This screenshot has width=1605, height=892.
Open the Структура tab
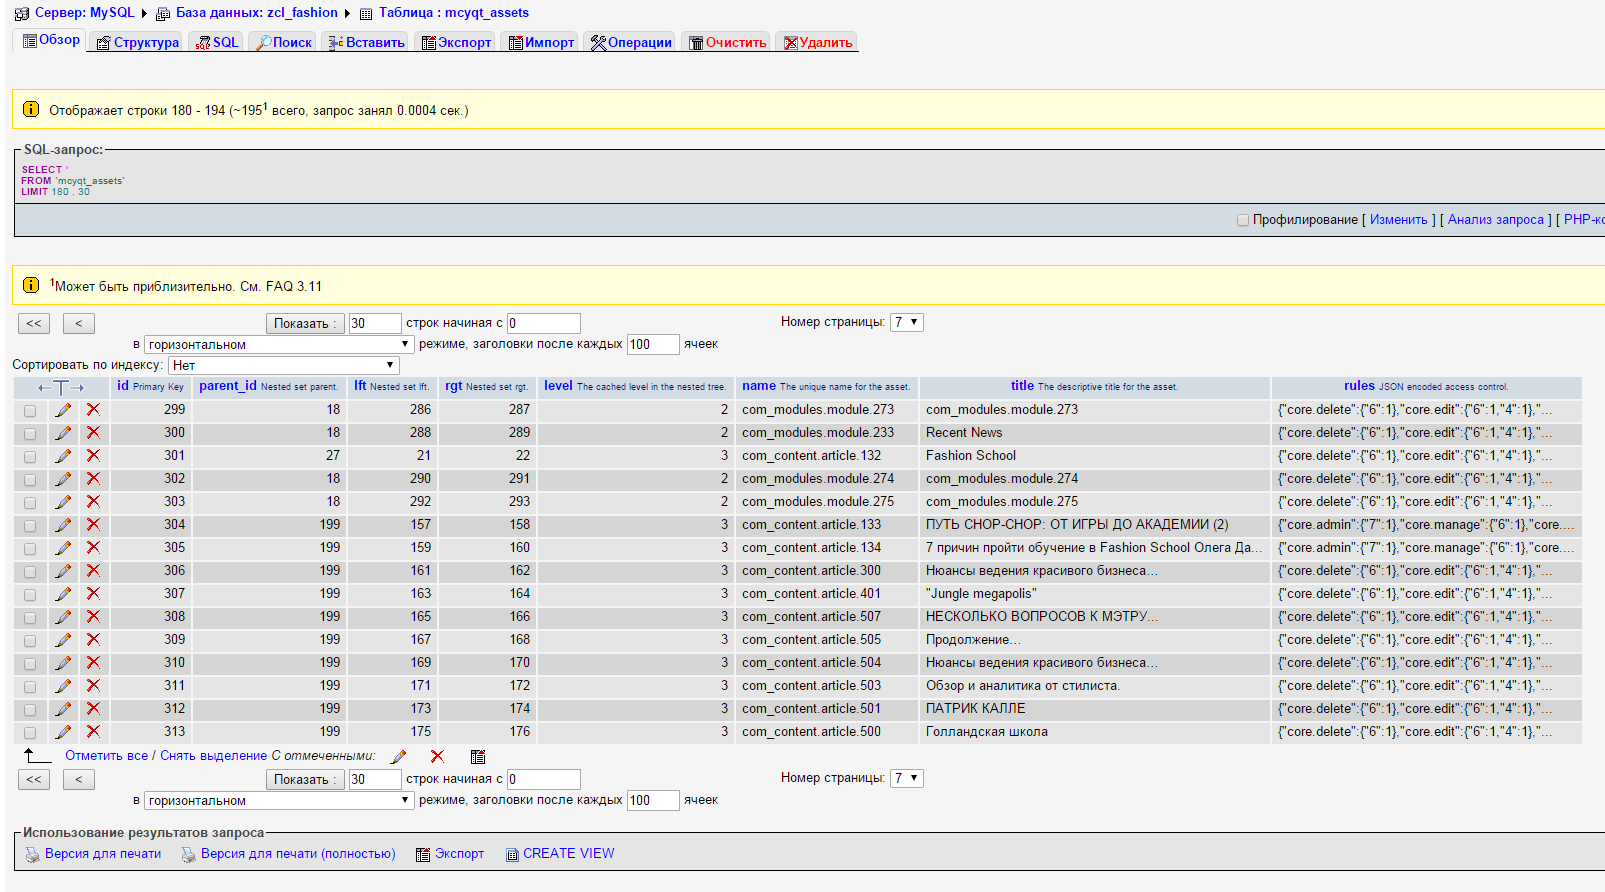pyautogui.click(x=138, y=42)
